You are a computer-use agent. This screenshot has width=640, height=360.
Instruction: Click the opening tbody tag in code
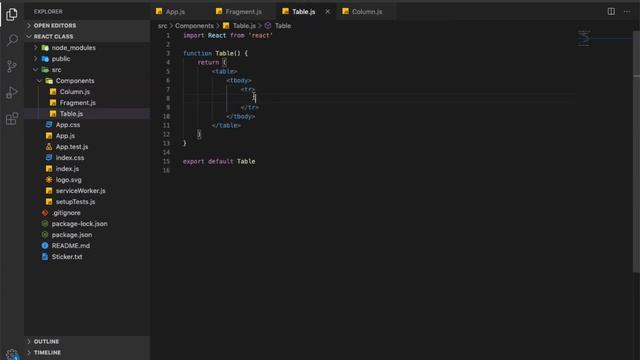(x=239, y=80)
